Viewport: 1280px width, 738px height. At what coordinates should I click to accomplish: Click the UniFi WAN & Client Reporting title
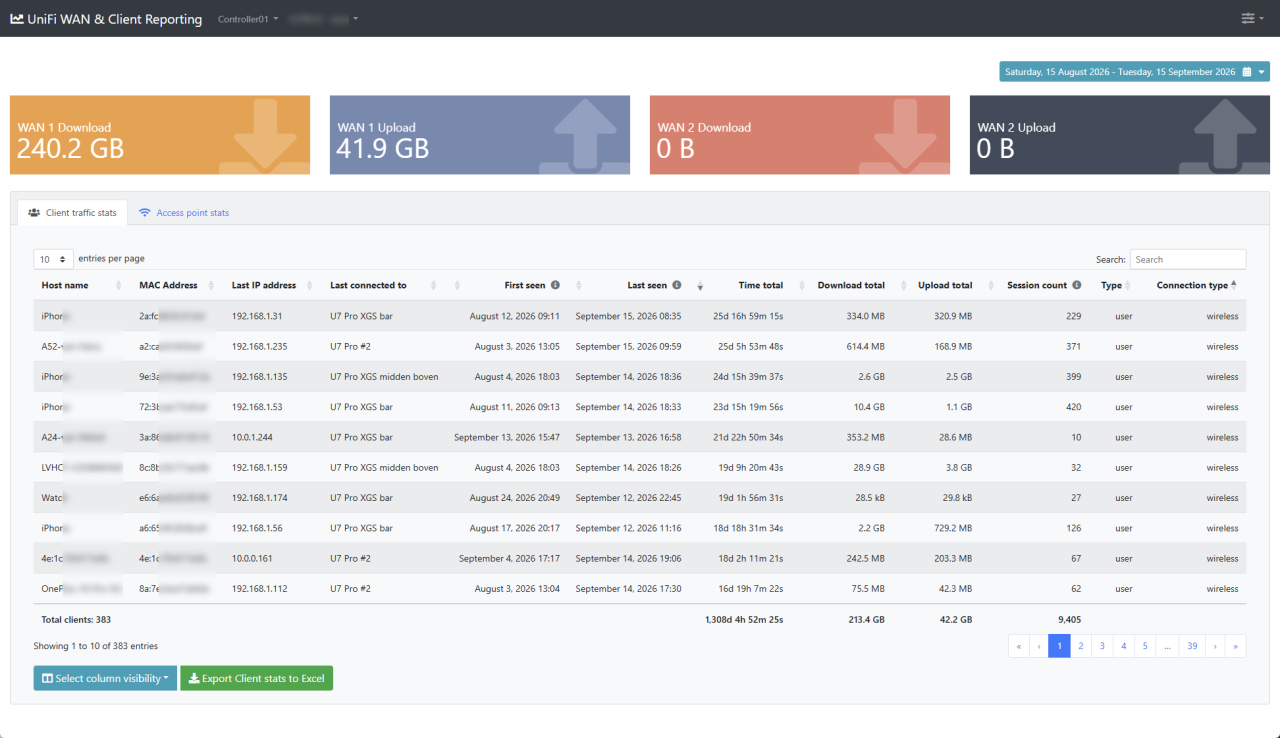click(x=115, y=19)
